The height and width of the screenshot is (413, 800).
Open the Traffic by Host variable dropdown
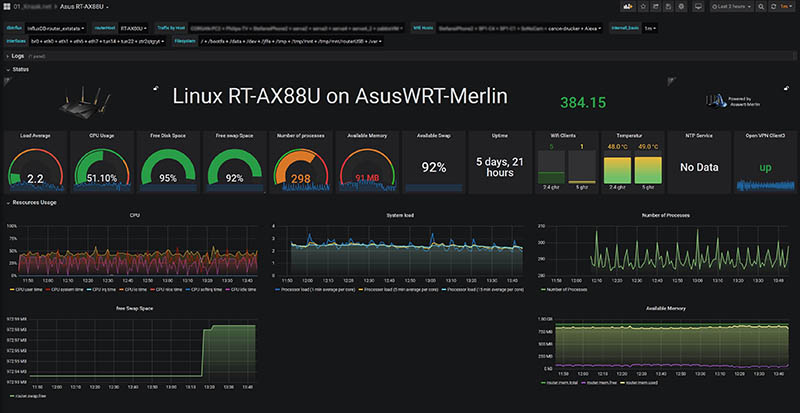[x=297, y=28]
